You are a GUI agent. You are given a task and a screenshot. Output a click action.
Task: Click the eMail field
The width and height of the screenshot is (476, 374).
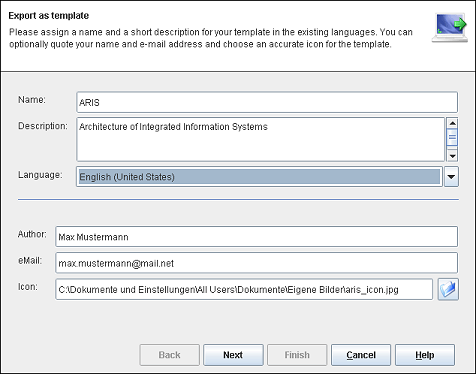coord(257,263)
